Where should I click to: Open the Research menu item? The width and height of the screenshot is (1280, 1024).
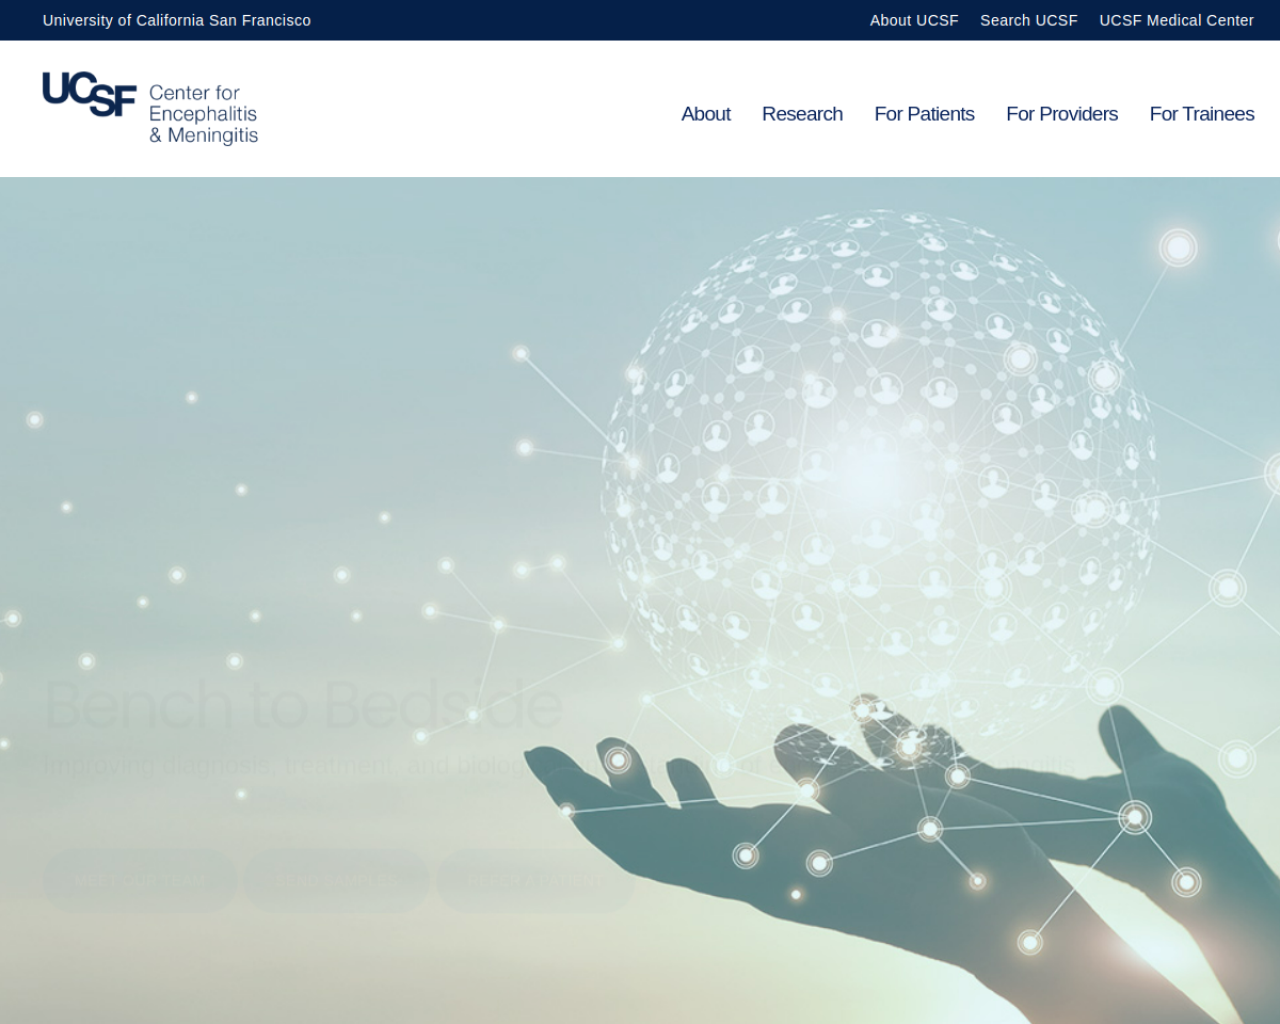coord(802,114)
